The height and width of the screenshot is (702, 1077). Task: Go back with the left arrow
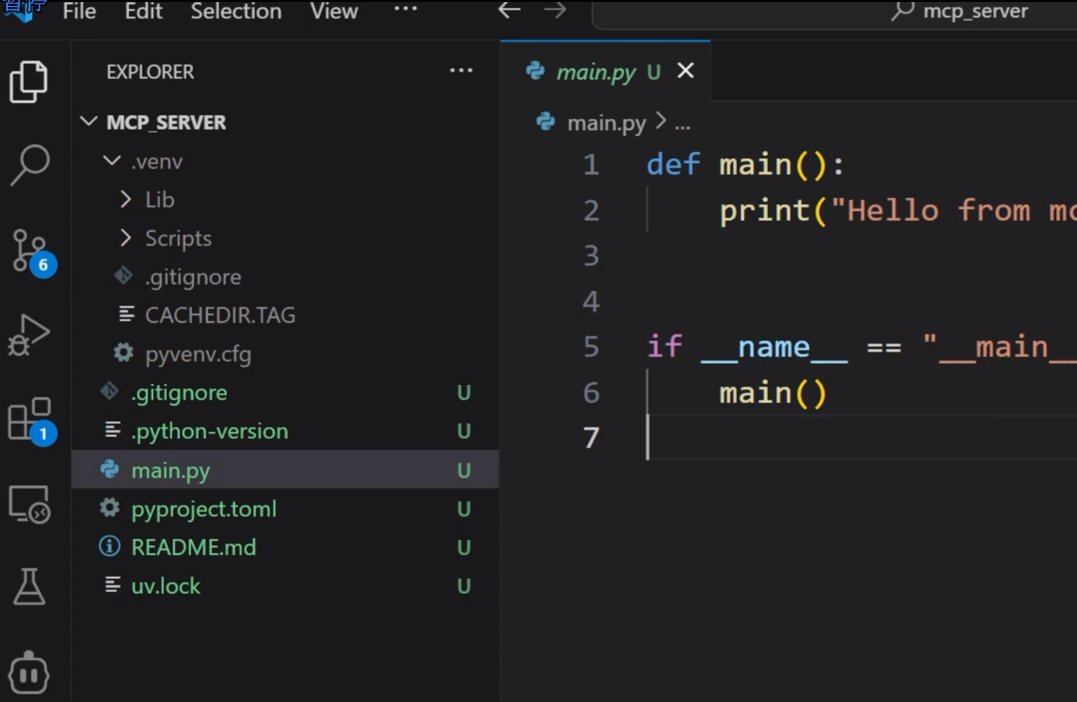point(509,10)
